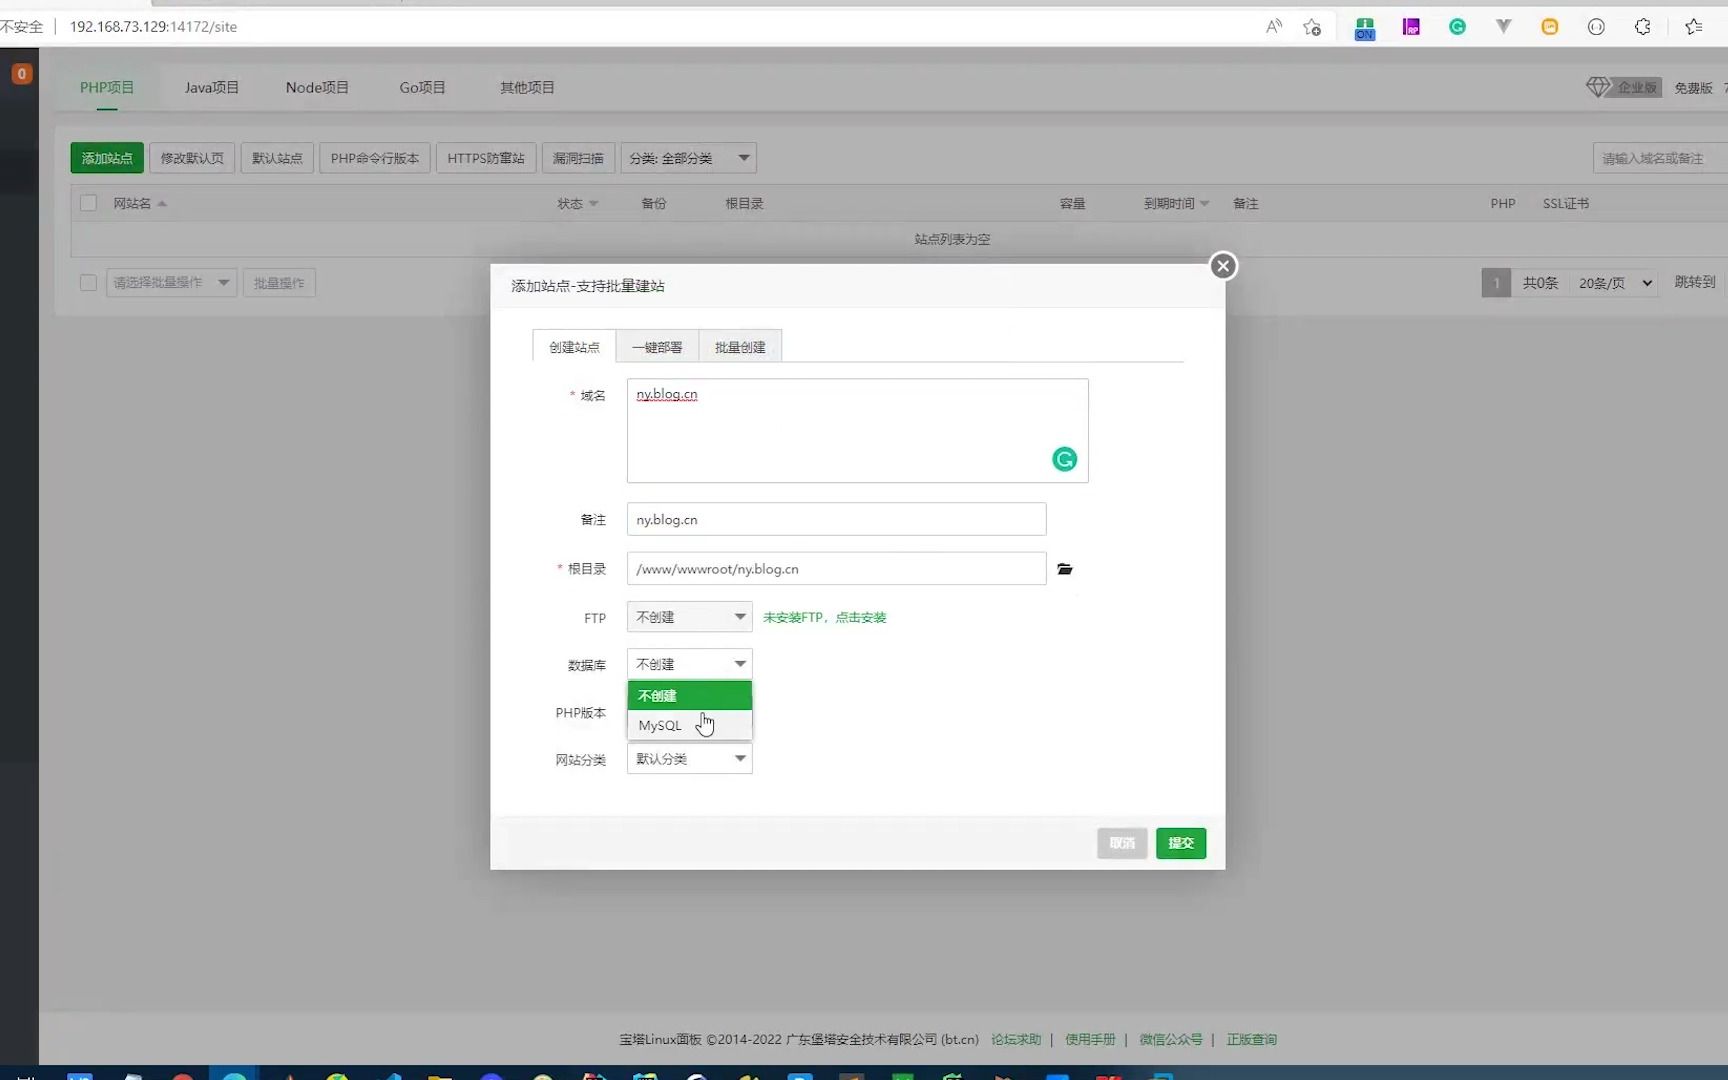
Task: Open folder browser for the 根目录 root directory
Action: 1064,569
